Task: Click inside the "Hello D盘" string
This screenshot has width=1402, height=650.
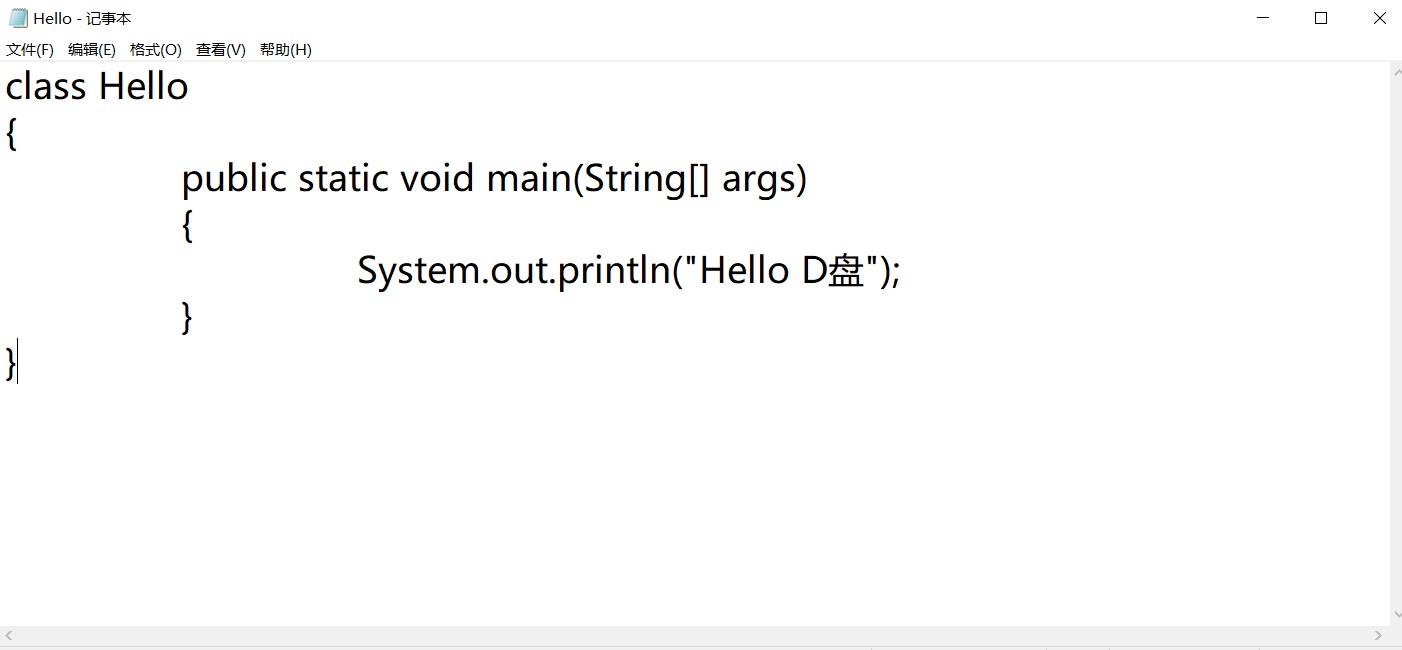Action: (x=780, y=271)
